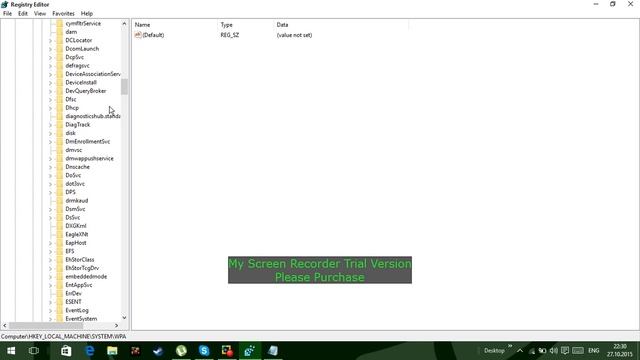This screenshot has height=360, width=640.
Task: Click the DXGKrnl key folder icon
Action: 60,226
